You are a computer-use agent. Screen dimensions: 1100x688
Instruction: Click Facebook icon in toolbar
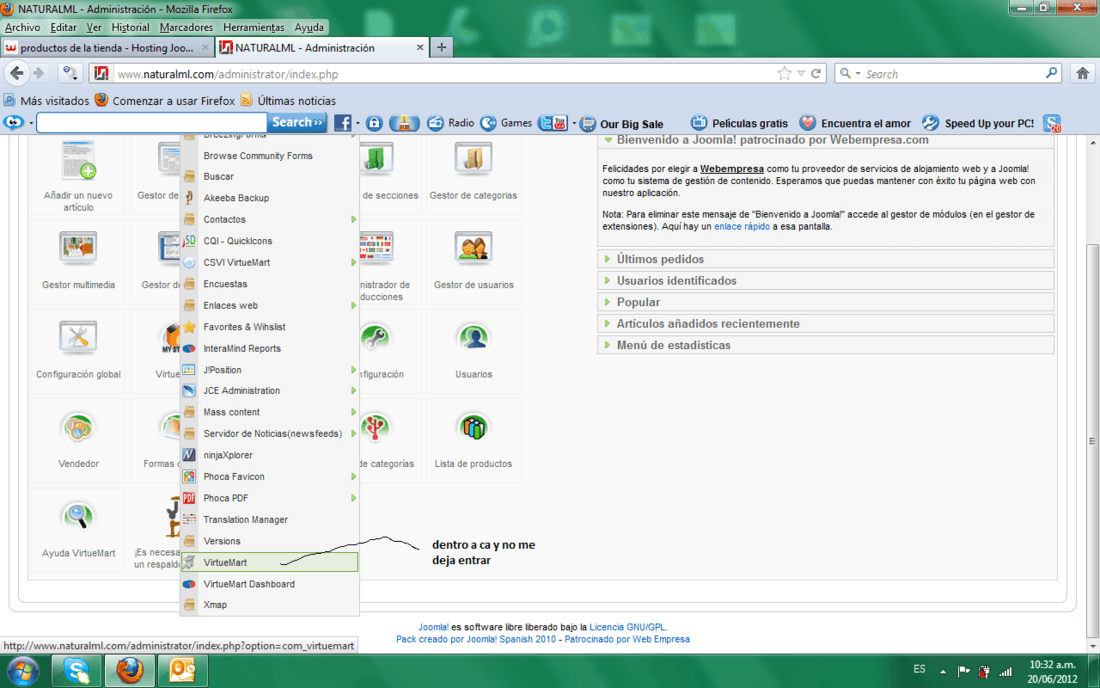coord(342,123)
